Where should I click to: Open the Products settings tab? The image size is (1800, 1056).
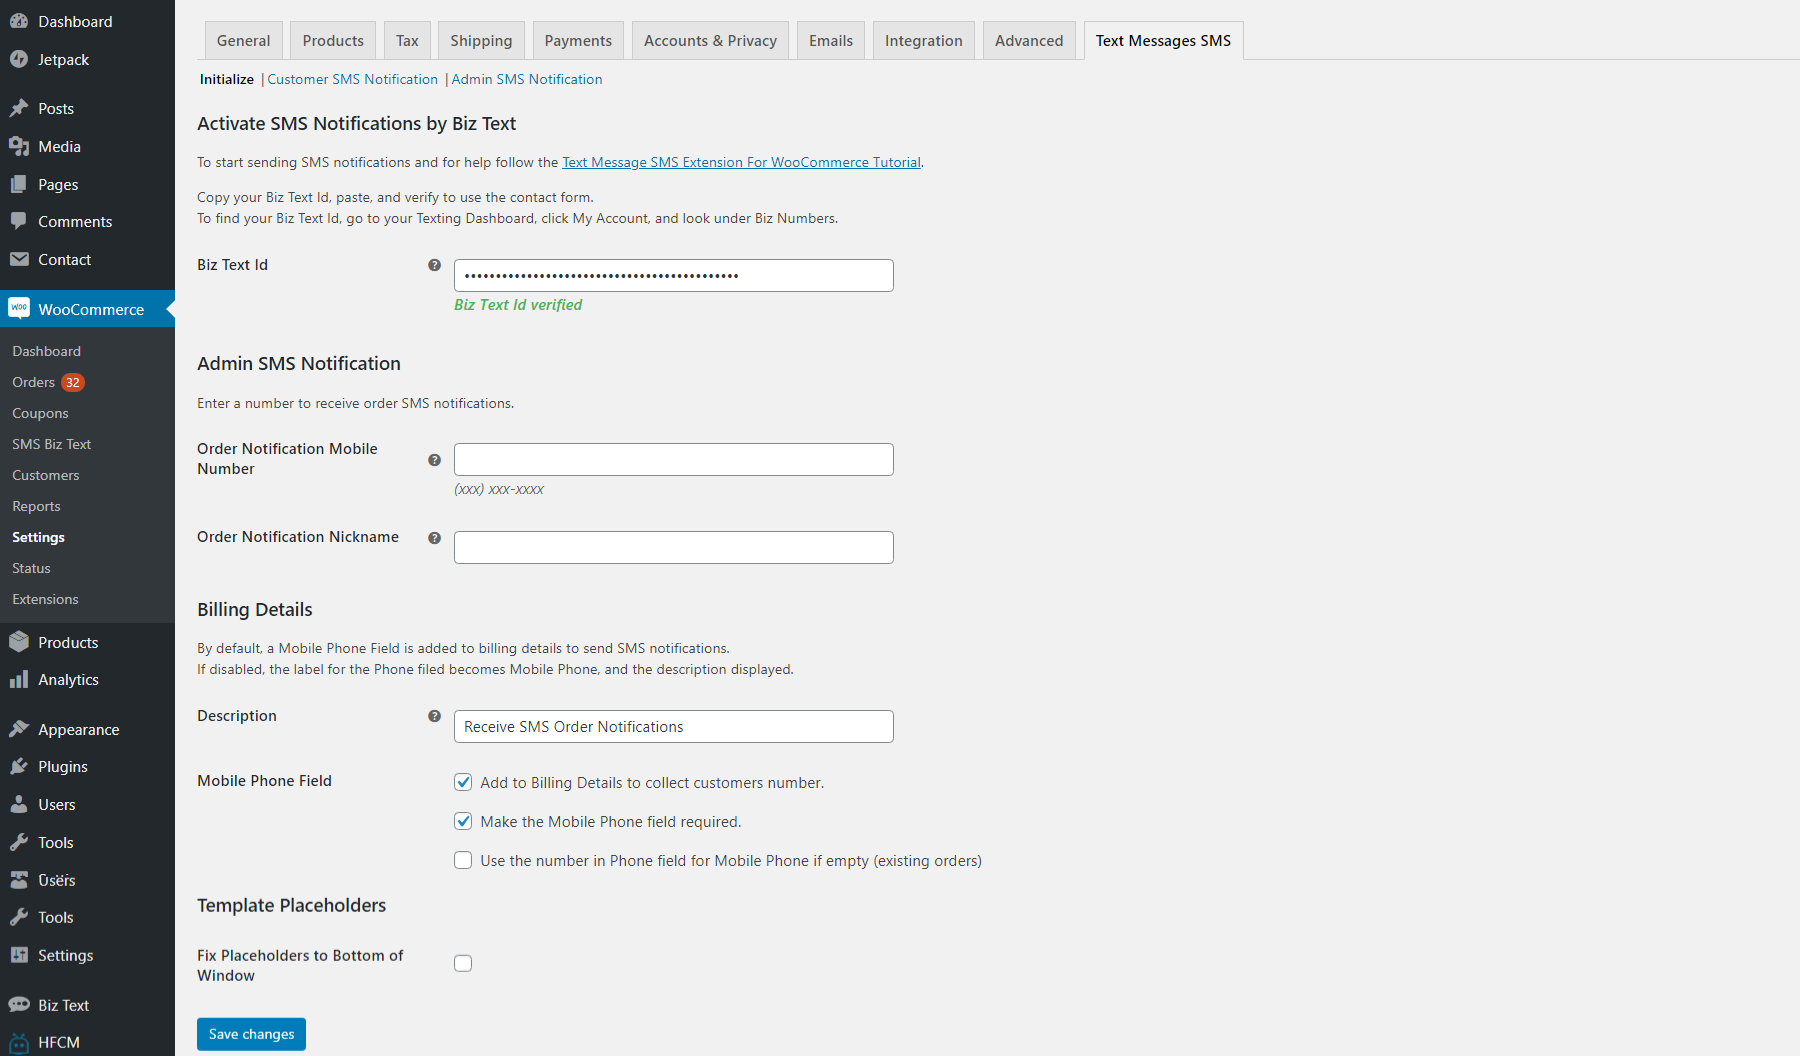[x=333, y=40]
